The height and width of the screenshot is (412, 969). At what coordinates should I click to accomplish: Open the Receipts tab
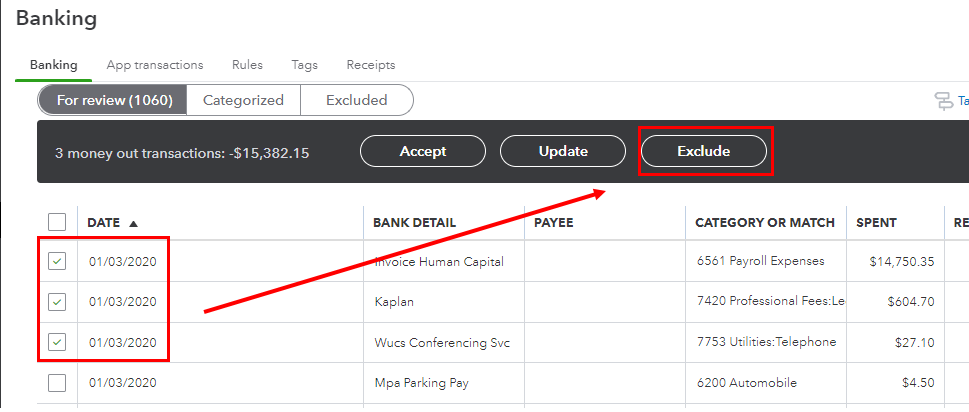tap(371, 65)
